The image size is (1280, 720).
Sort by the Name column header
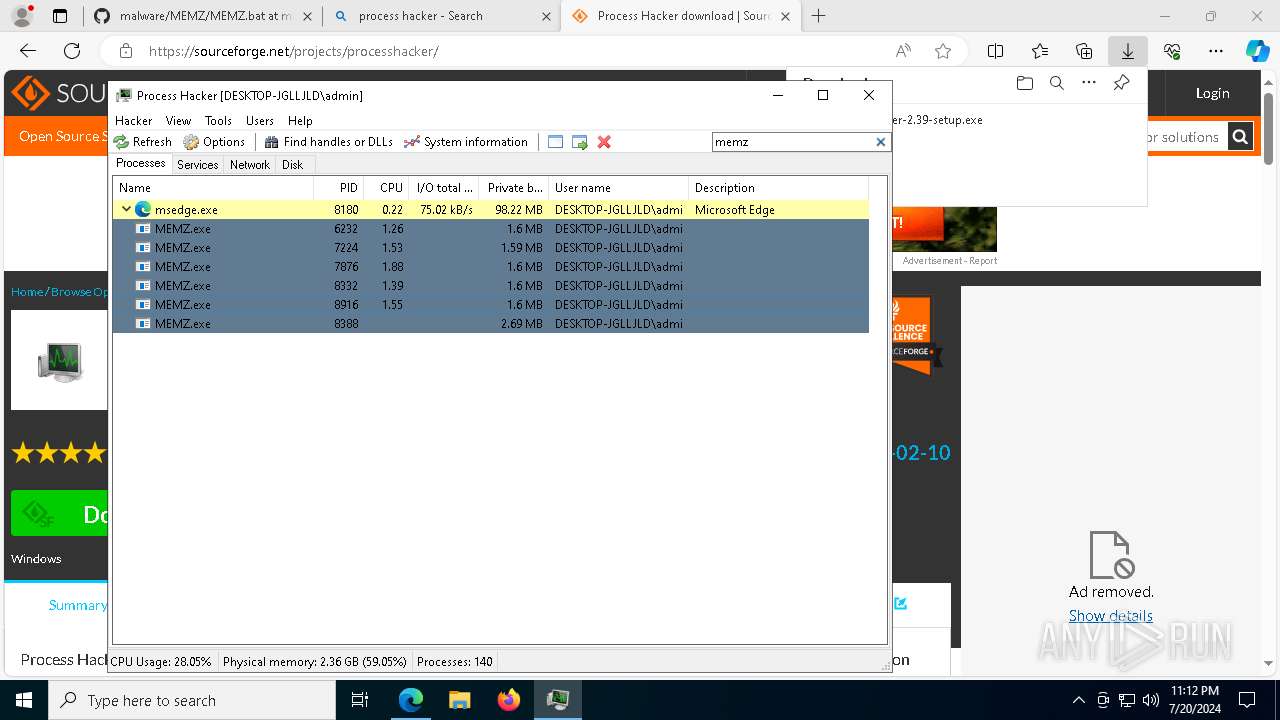213,188
